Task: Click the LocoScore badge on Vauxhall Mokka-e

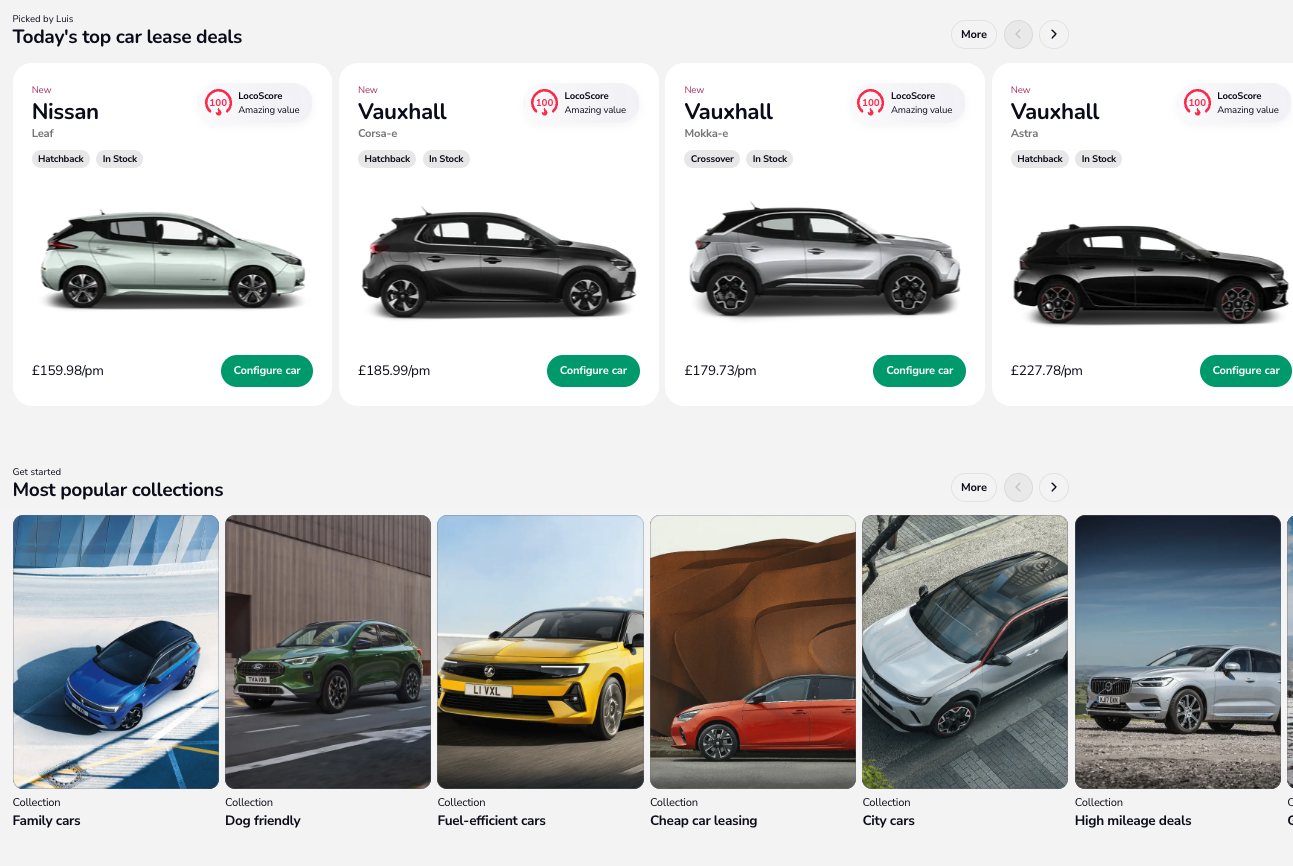Action: pyautogui.click(x=909, y=103)
